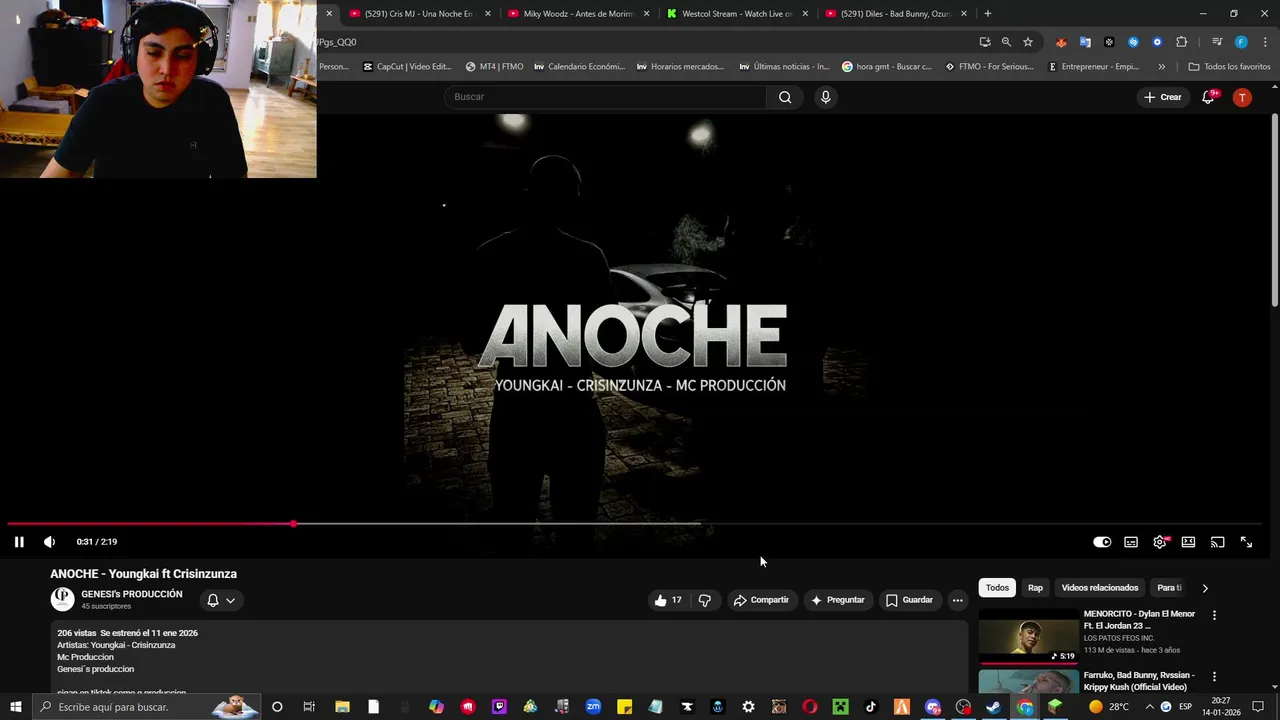1280x720 pixels.
Task: Dislike the ANOCHE video
Action: (x=704, y=600)
